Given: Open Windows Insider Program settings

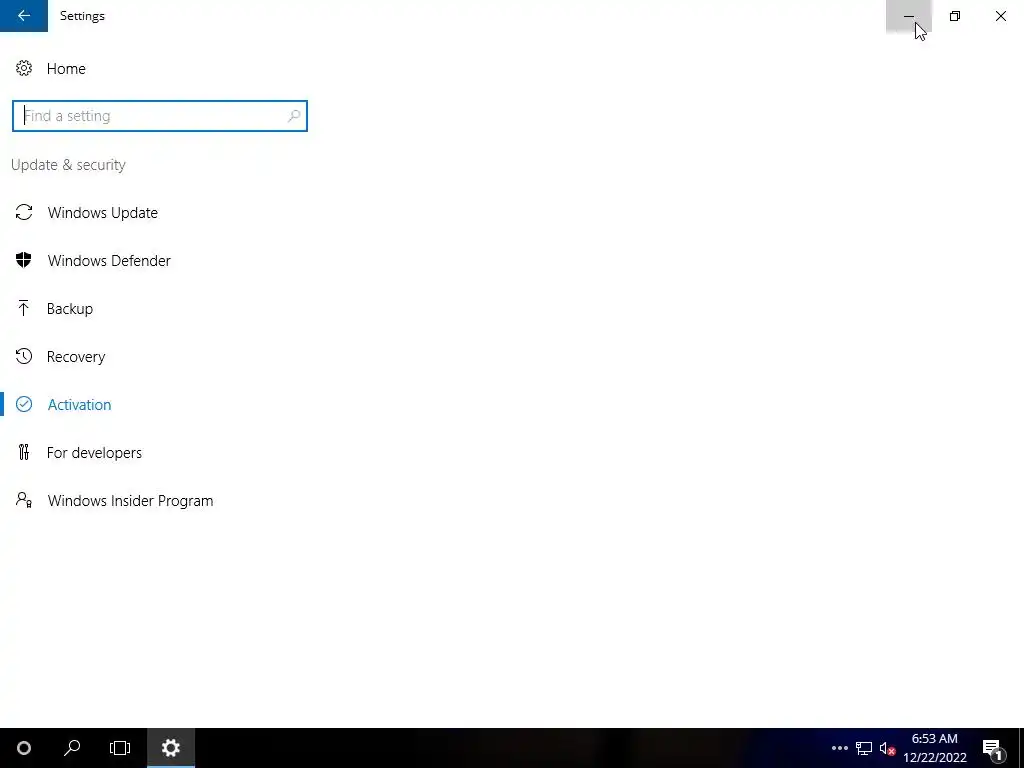Looking at the screenshot, I should 130,501.
